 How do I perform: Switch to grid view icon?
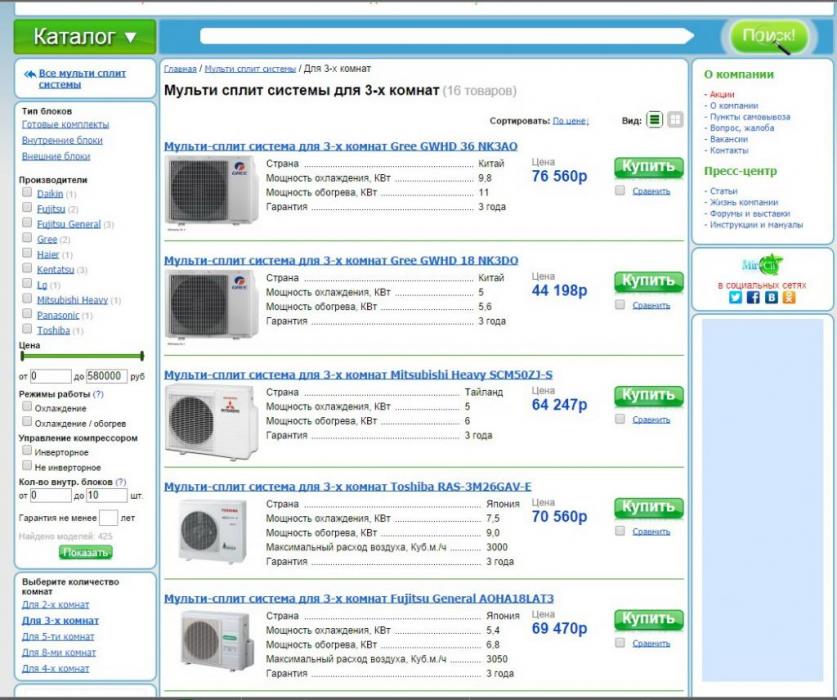(675, 120)
